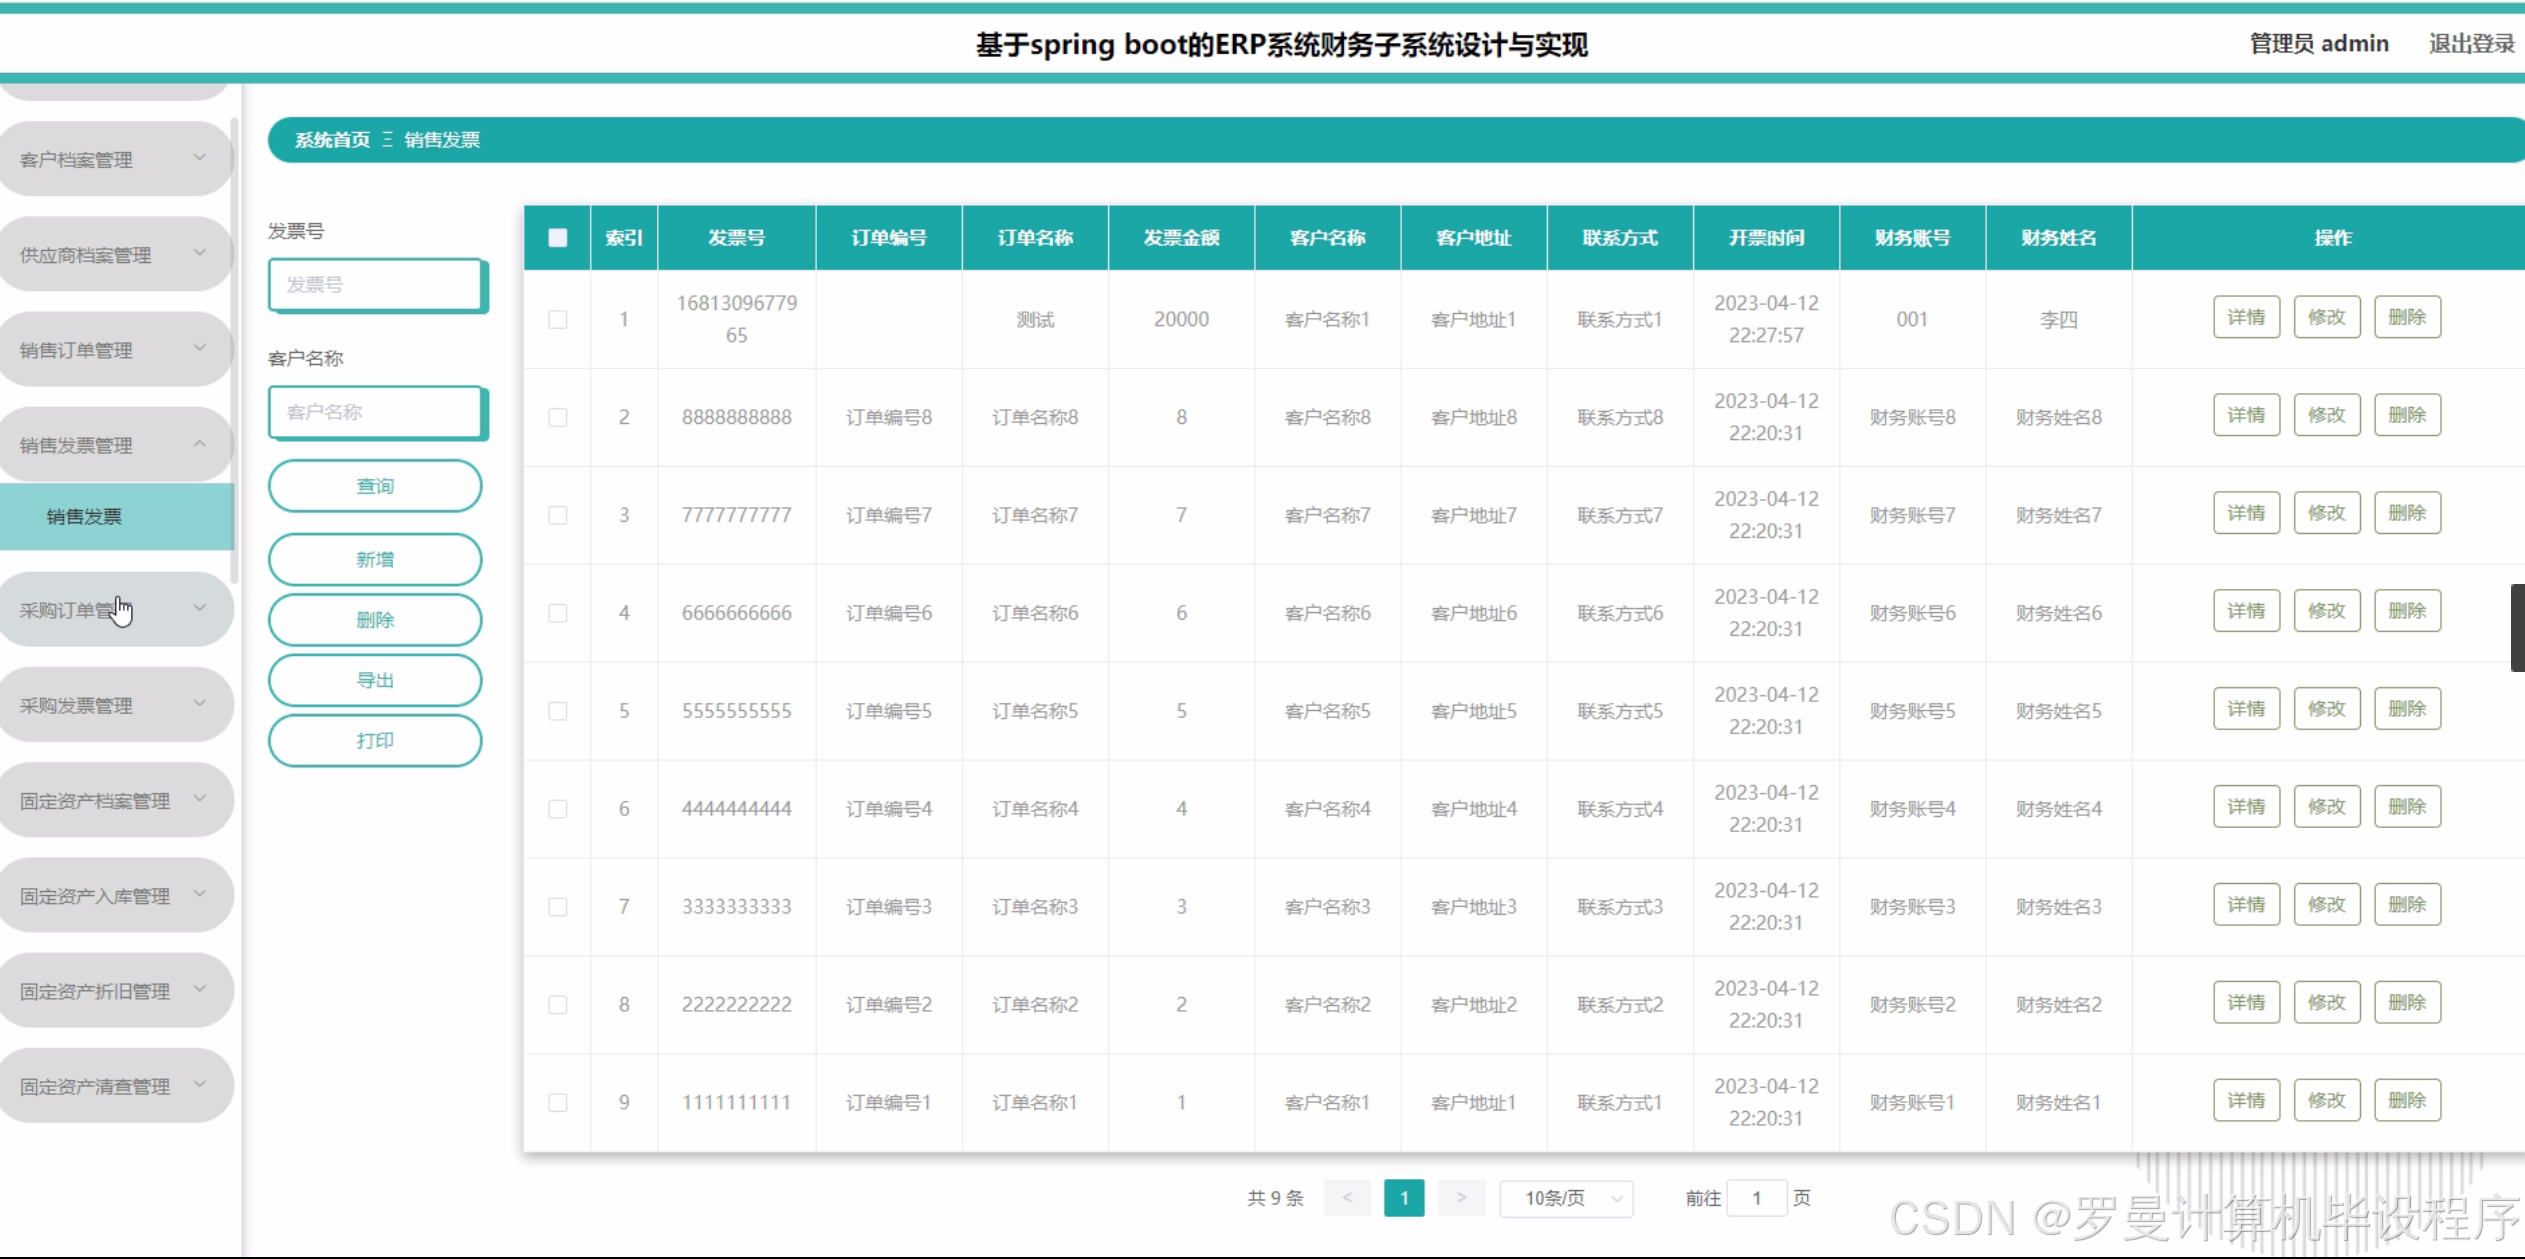Open 详情 for invoice 8888888888
This screenshot has width=2525, height=1259.
click(x=2245, y=414)
